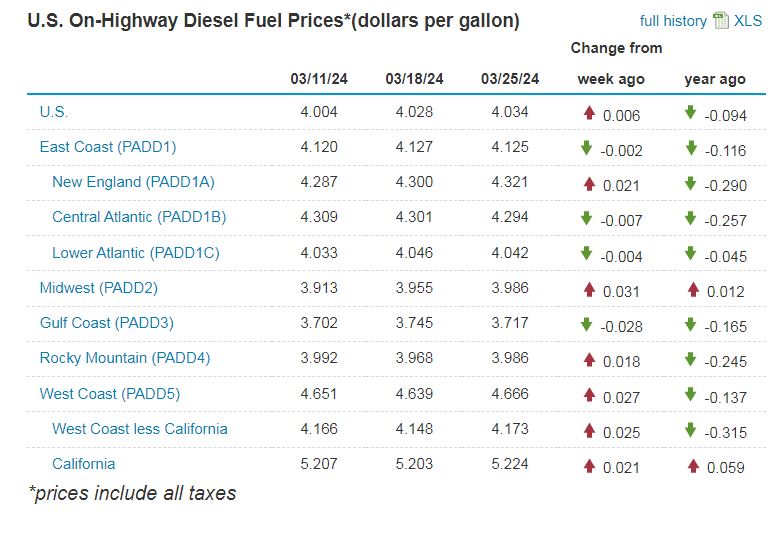This screenshot has width=781, height=534.
Task: Click West Coast less California link
Action: tap(140, 429)
